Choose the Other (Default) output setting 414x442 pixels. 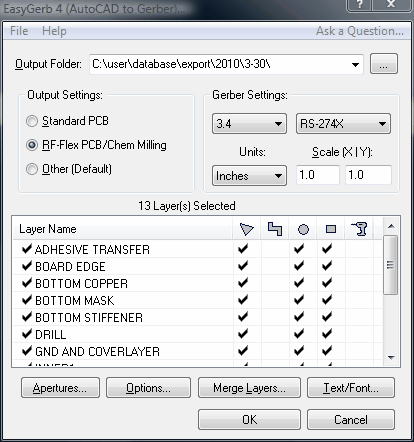[x=32, y=169]
